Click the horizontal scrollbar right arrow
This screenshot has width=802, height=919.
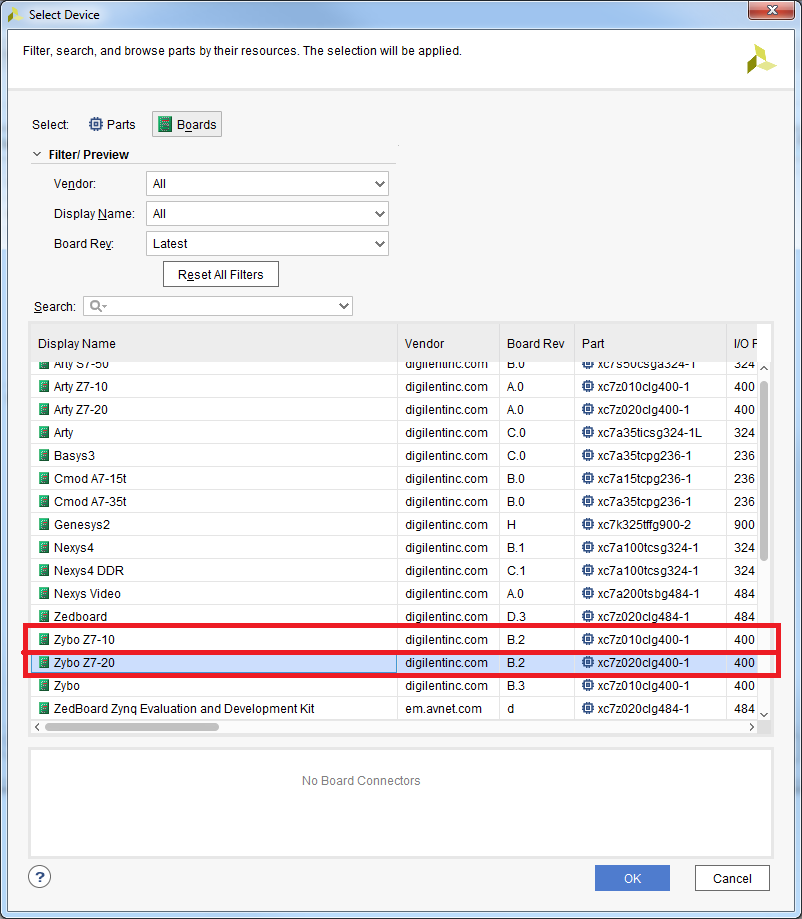pyautogui.click(x=752, y=727)
